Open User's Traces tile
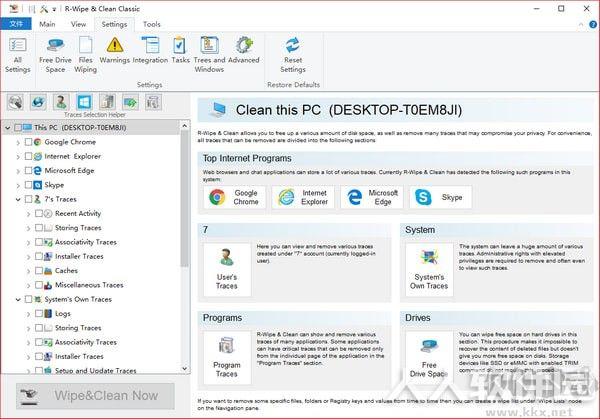This screenshot has width=600, height=419. (x=227, y=270)
